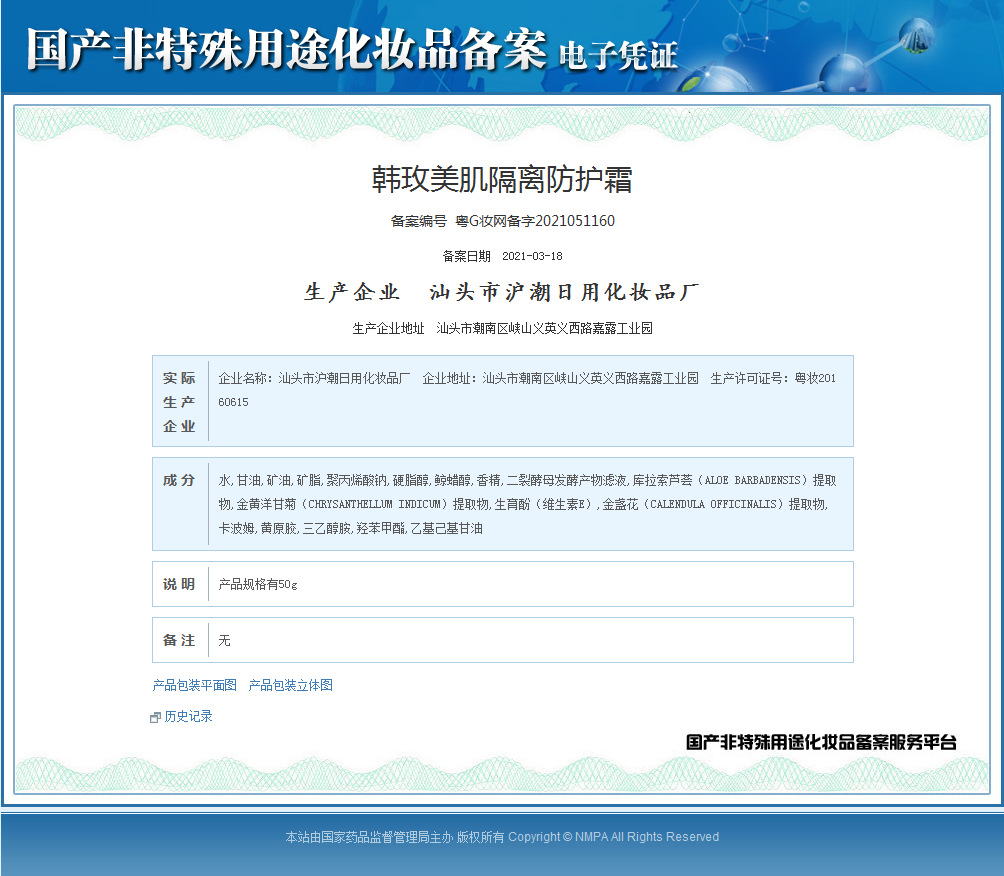This screenshot has height=876, width=1004.
Task: Click the ingredient text CHRYSANTHELLUM INDICUM
Action: (375, 505)
